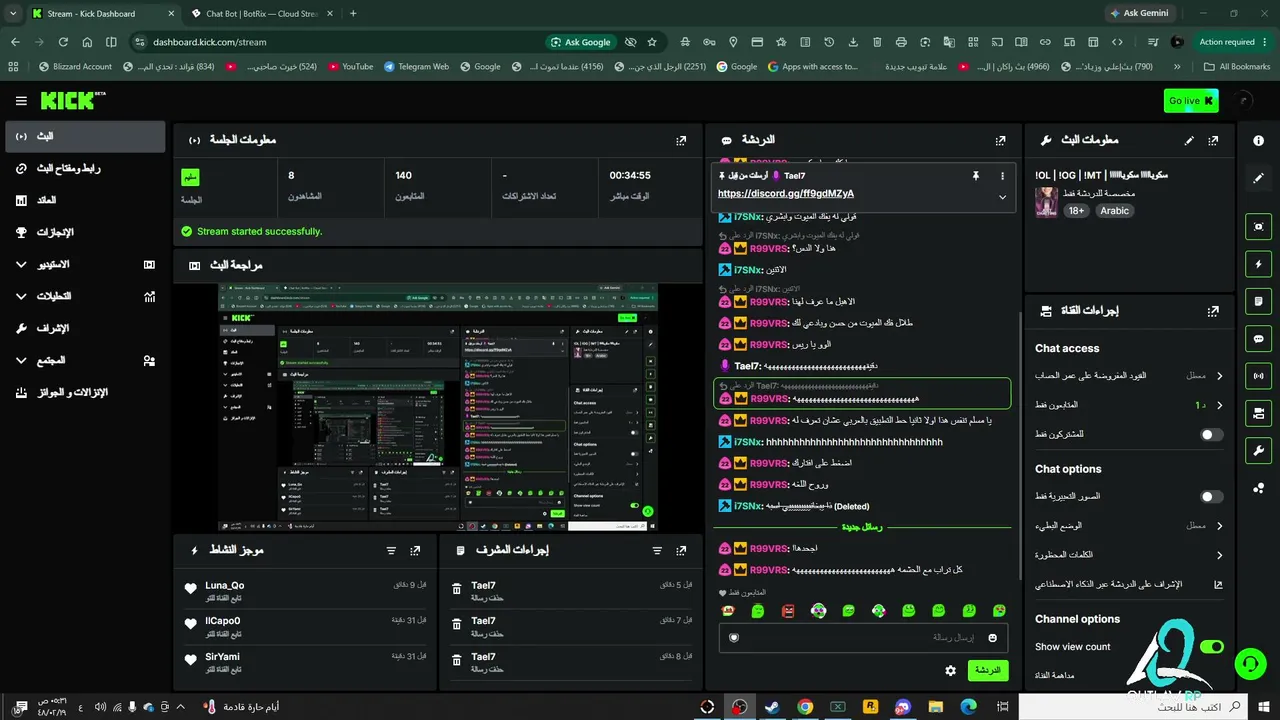Open Steam from the taskbar
The width and height of the screenshot is (1280, 720).
point(772,707)
